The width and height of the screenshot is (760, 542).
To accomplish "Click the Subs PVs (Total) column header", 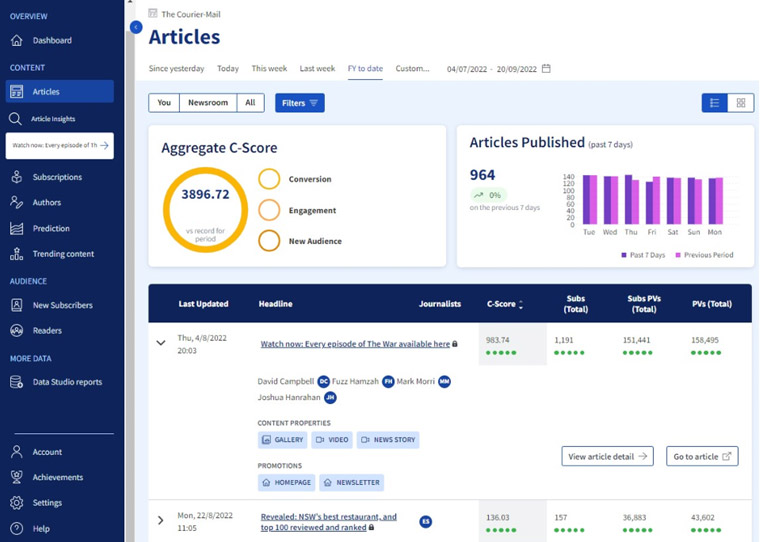I will coord(644,304).
